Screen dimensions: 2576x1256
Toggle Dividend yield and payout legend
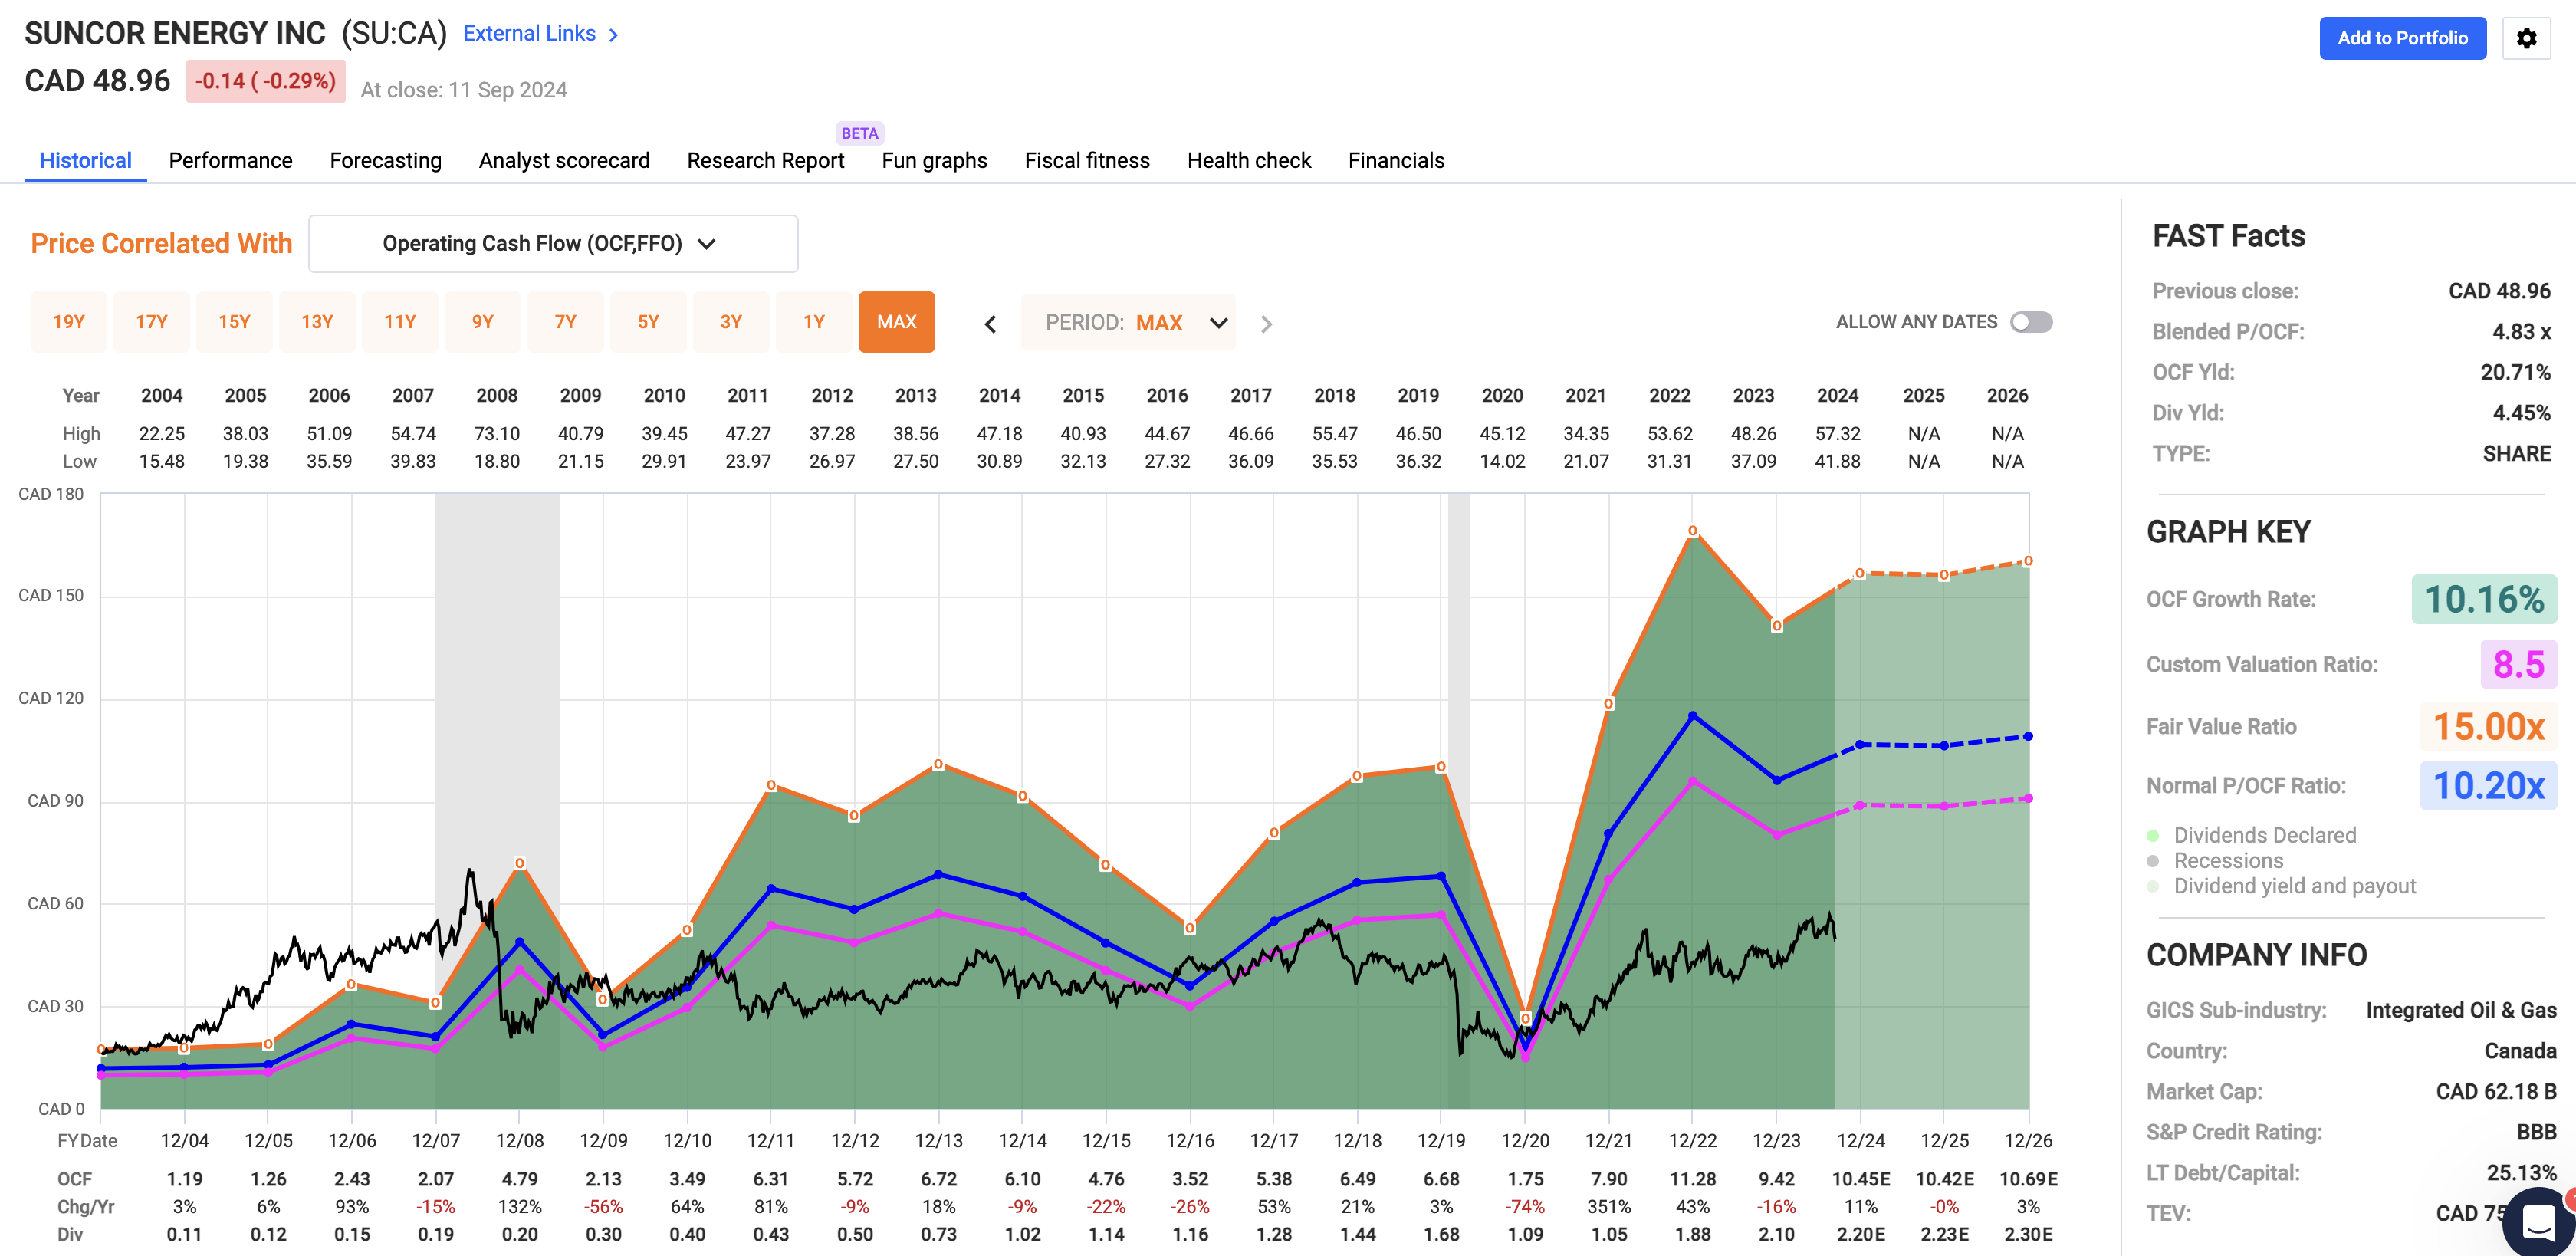coord(2294,886)
